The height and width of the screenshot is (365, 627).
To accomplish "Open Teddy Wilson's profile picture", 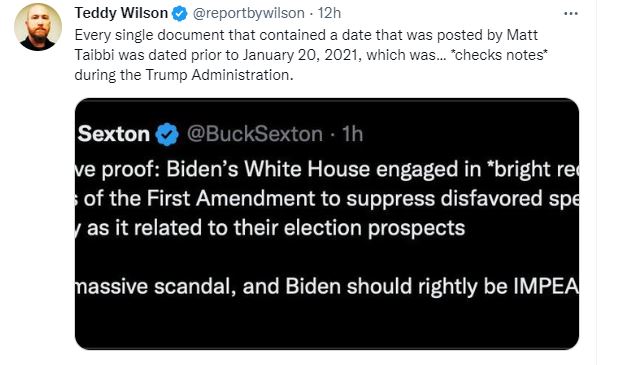I will pos(38,27).
